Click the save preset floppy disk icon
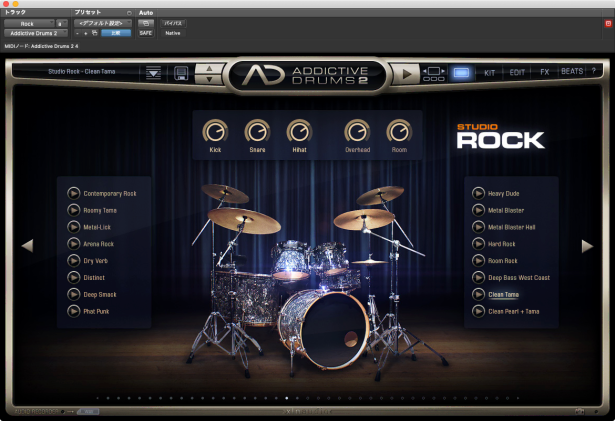The height and width of the screenshot is (421, 615). [180, 73]
